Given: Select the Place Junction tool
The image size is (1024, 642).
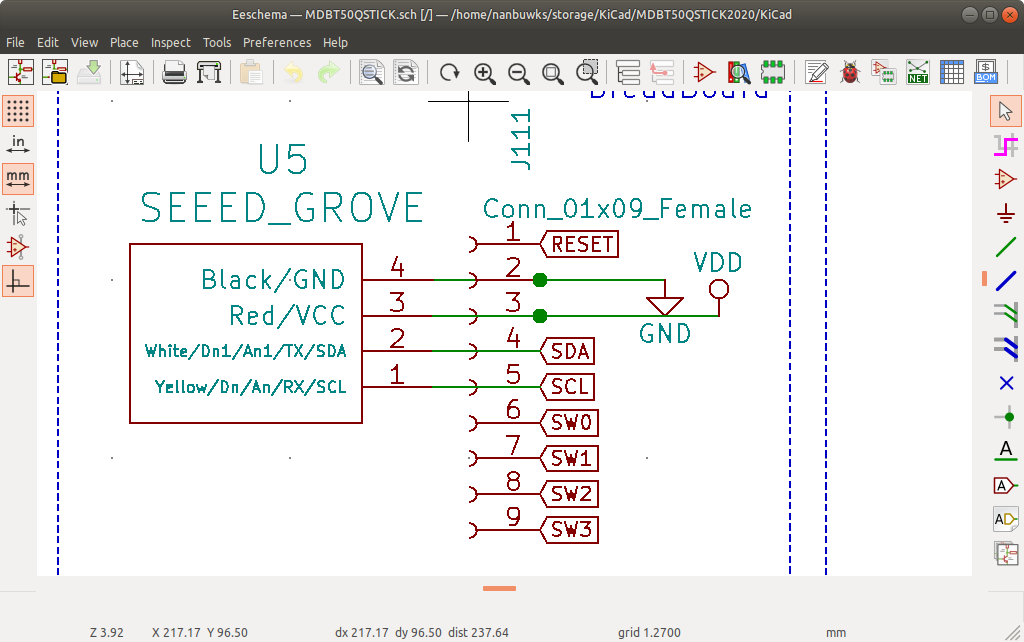Looking at the screenshot, I should [1006, 417].
